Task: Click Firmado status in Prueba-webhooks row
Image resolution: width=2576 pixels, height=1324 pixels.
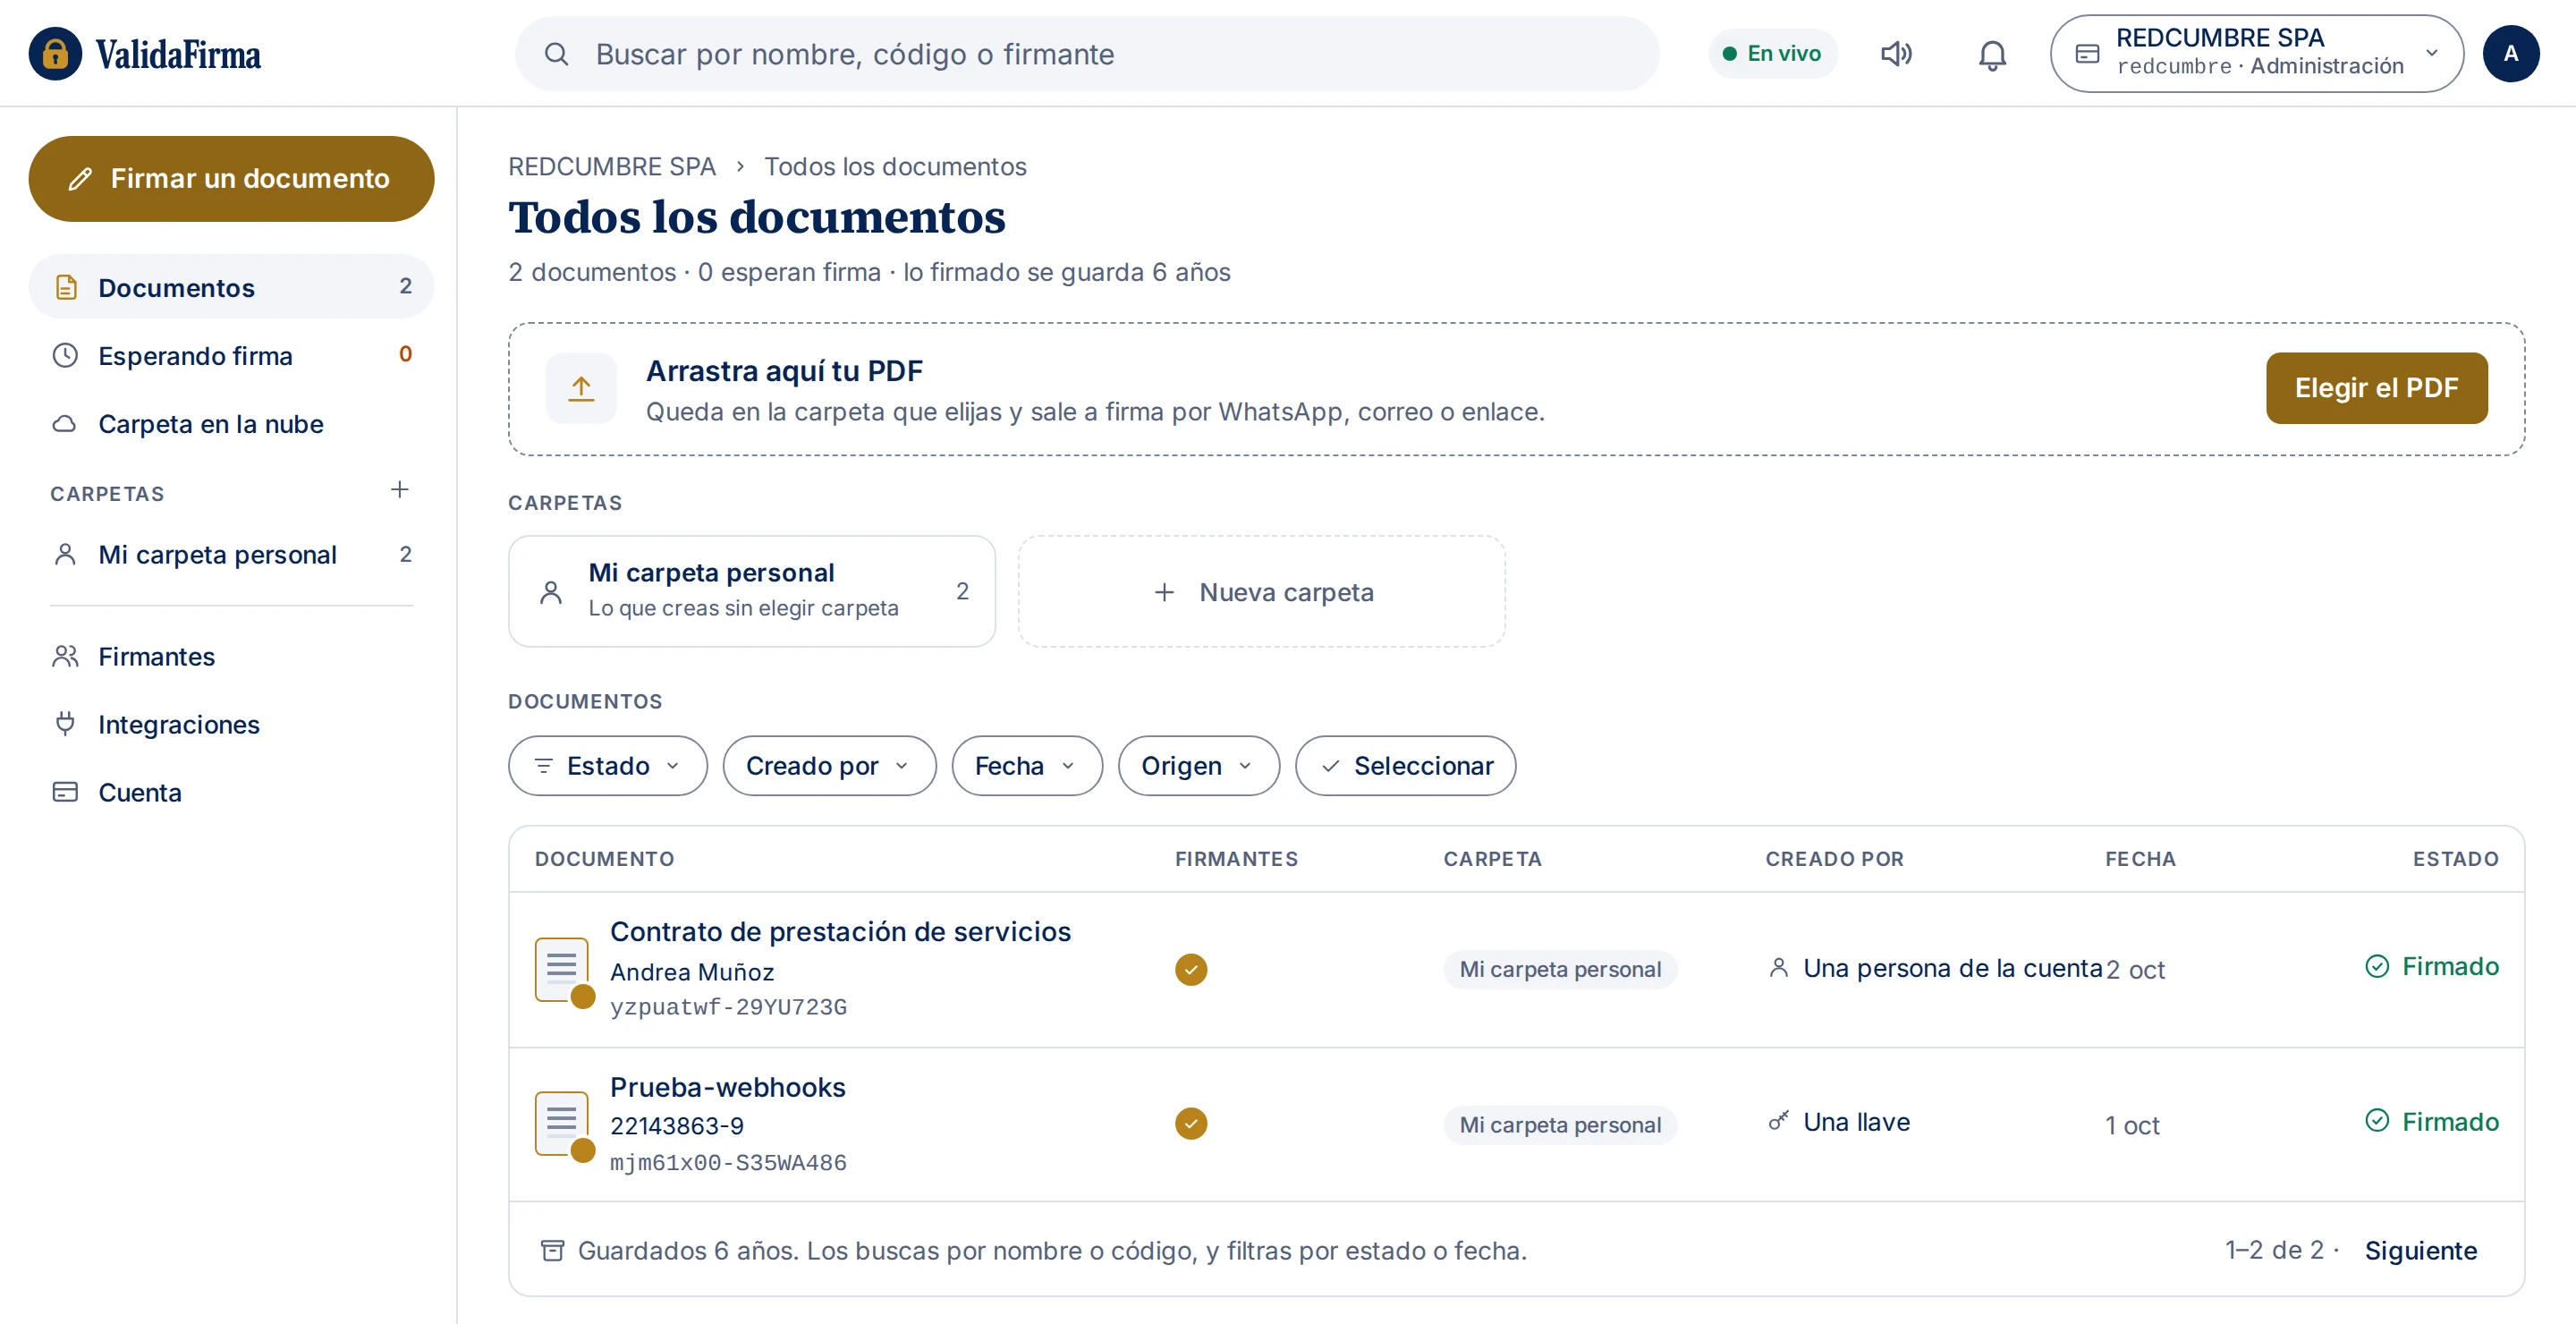Action: [x=2432, y=1121]
